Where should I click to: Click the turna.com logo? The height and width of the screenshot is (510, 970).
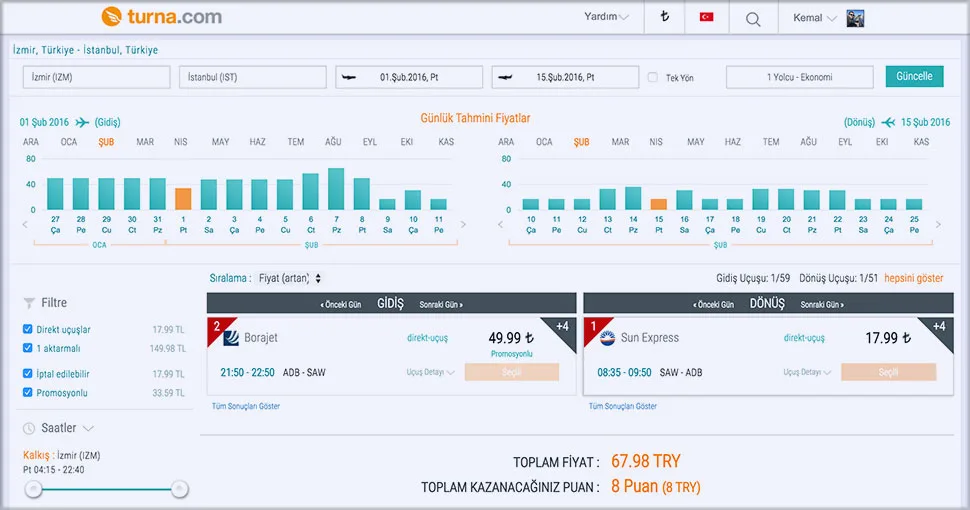tap(161, 17)
